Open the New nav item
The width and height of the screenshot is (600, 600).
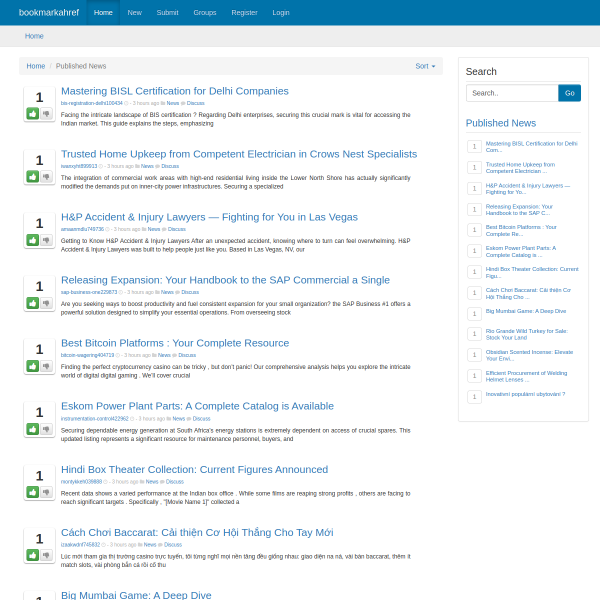coord(135,13)
